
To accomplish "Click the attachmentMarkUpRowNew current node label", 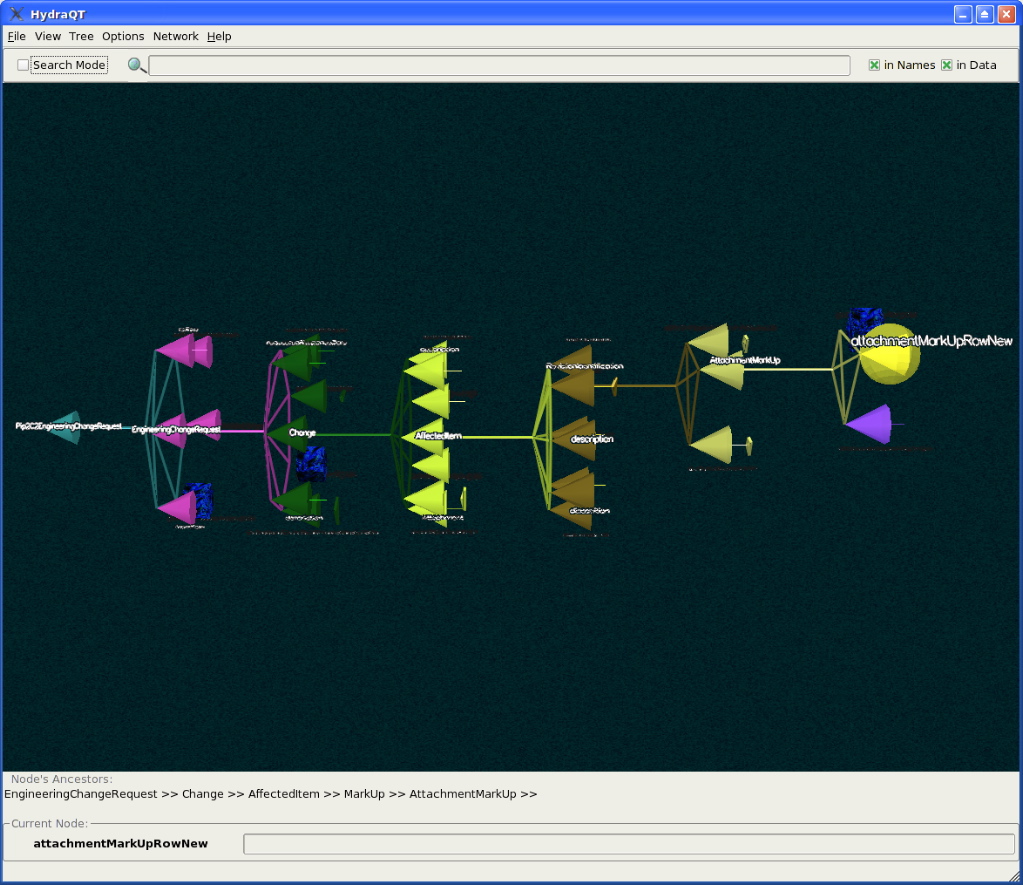I will (x=121, y=844).
